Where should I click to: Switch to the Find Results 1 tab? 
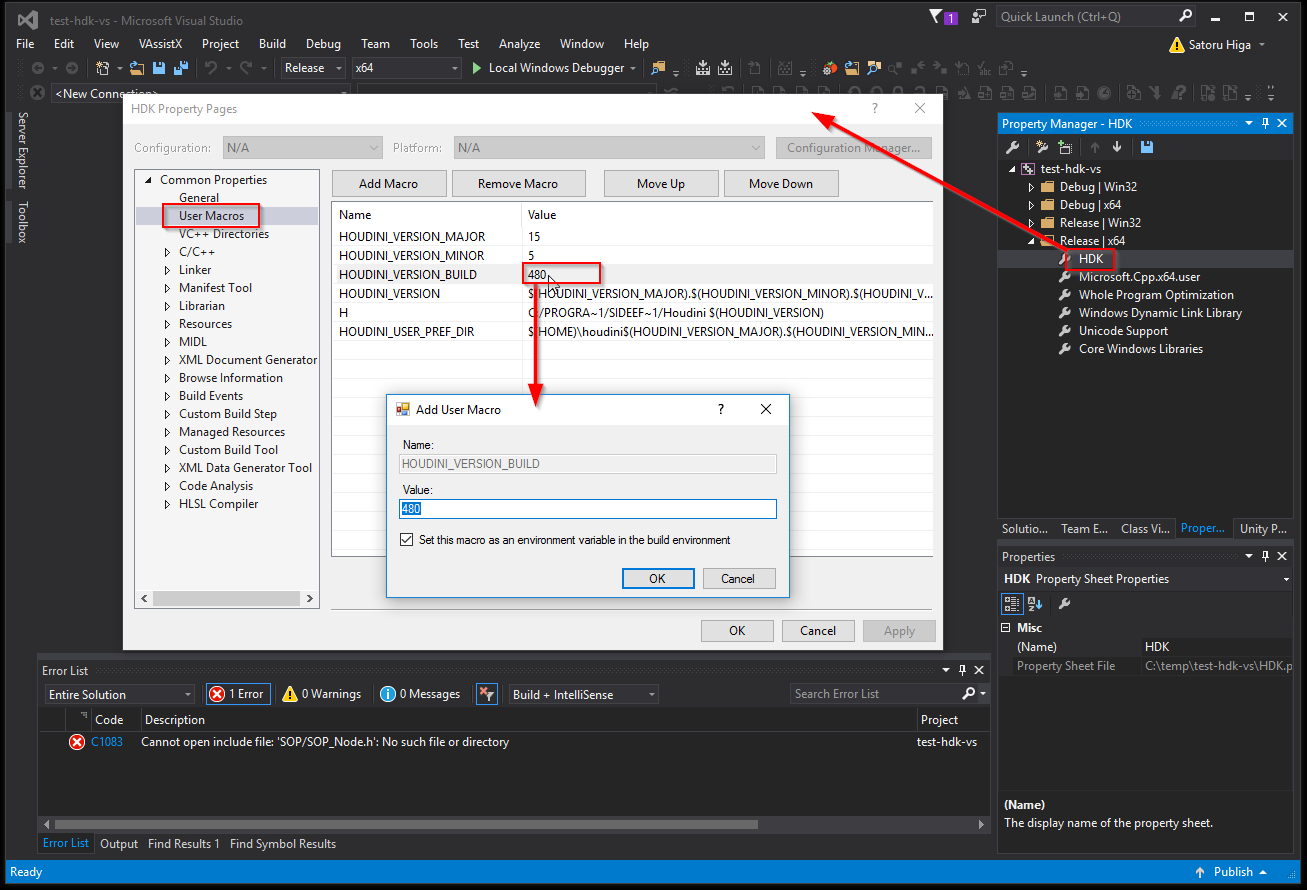tap(184, 844)
